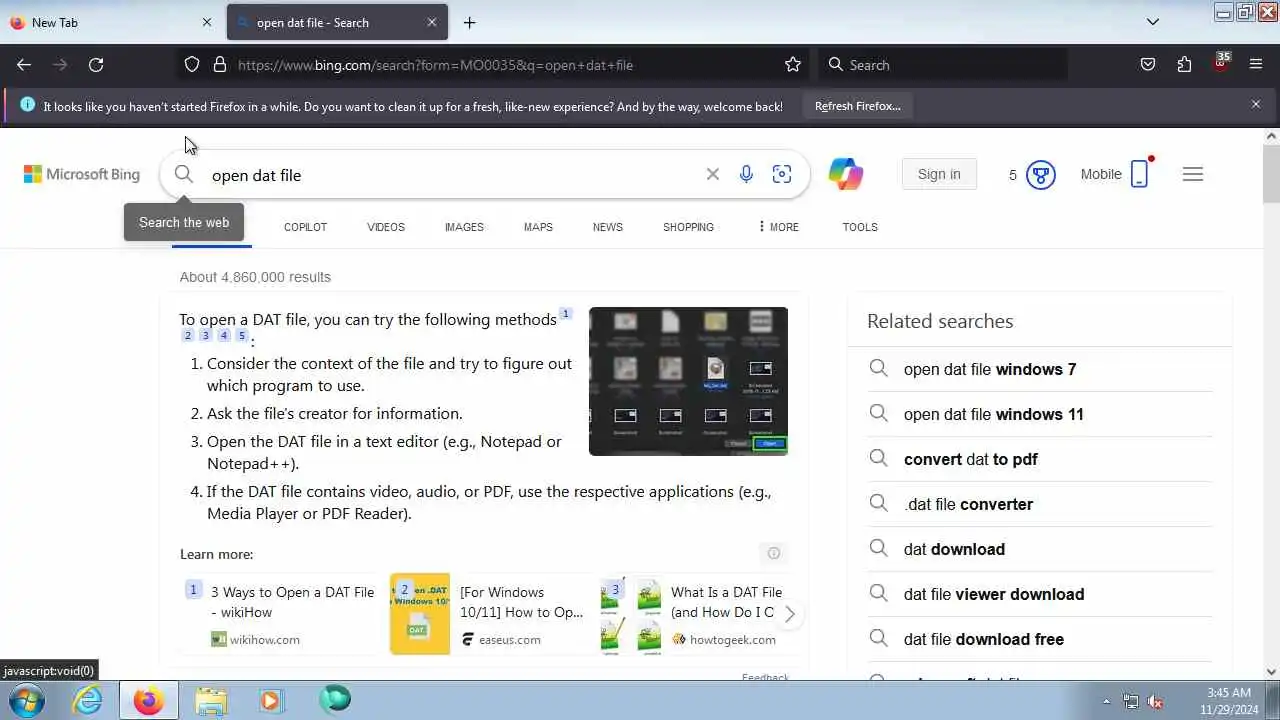Open Microsoft Rewards trophy icon
Screen dimensions: 1280x720
tap(1041, 175)
